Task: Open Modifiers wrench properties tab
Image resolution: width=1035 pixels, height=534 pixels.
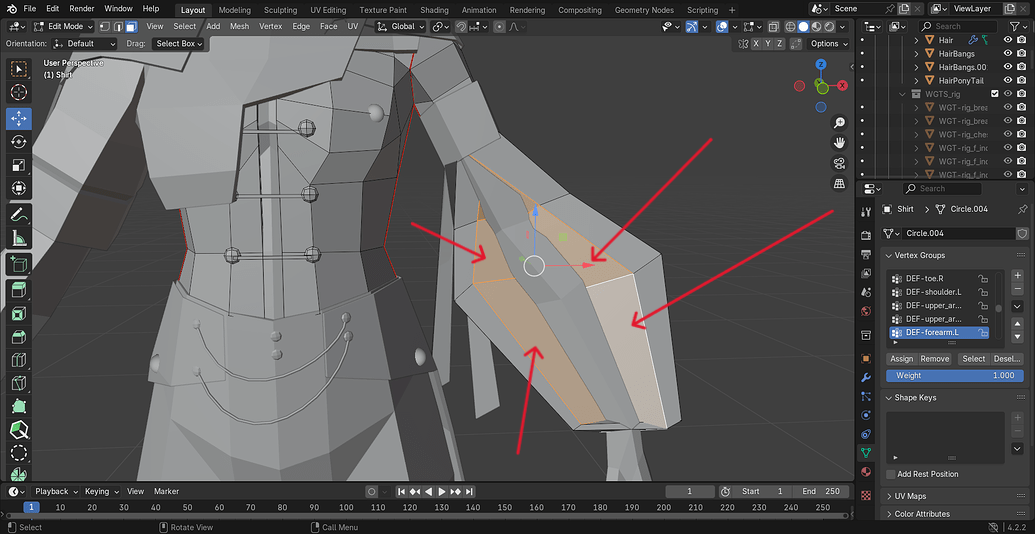Action: point(866,378)
